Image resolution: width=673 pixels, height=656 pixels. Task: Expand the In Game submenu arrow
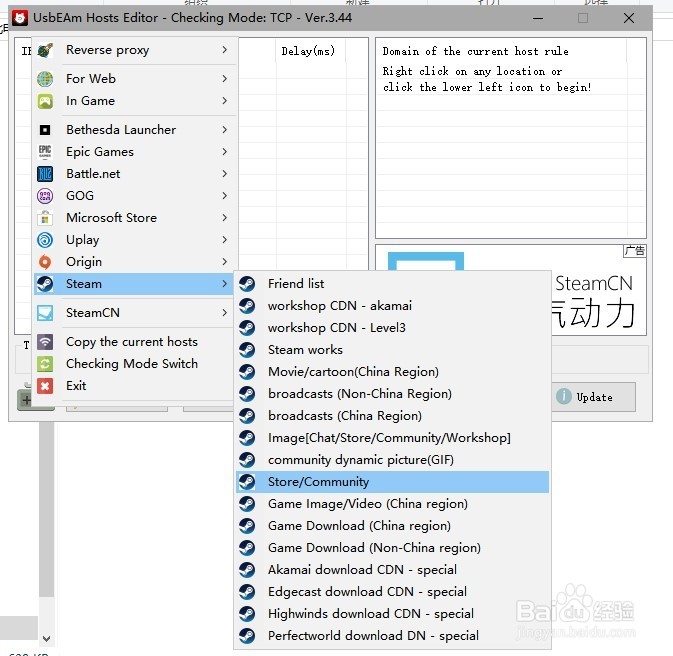tap(224, 101)
